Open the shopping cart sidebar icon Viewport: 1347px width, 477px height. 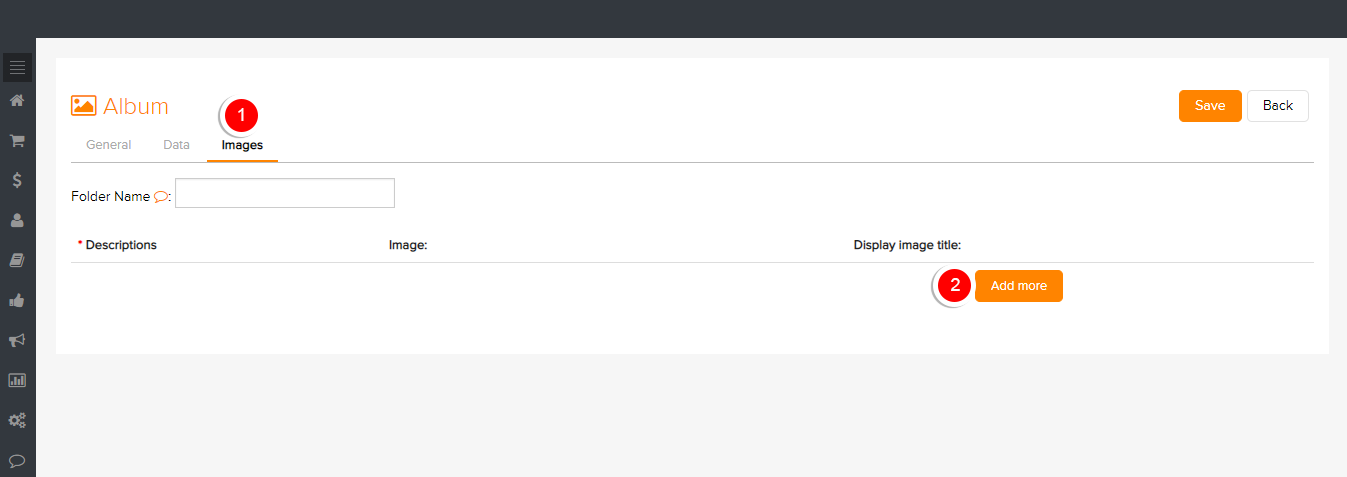[x=17, y=140]
